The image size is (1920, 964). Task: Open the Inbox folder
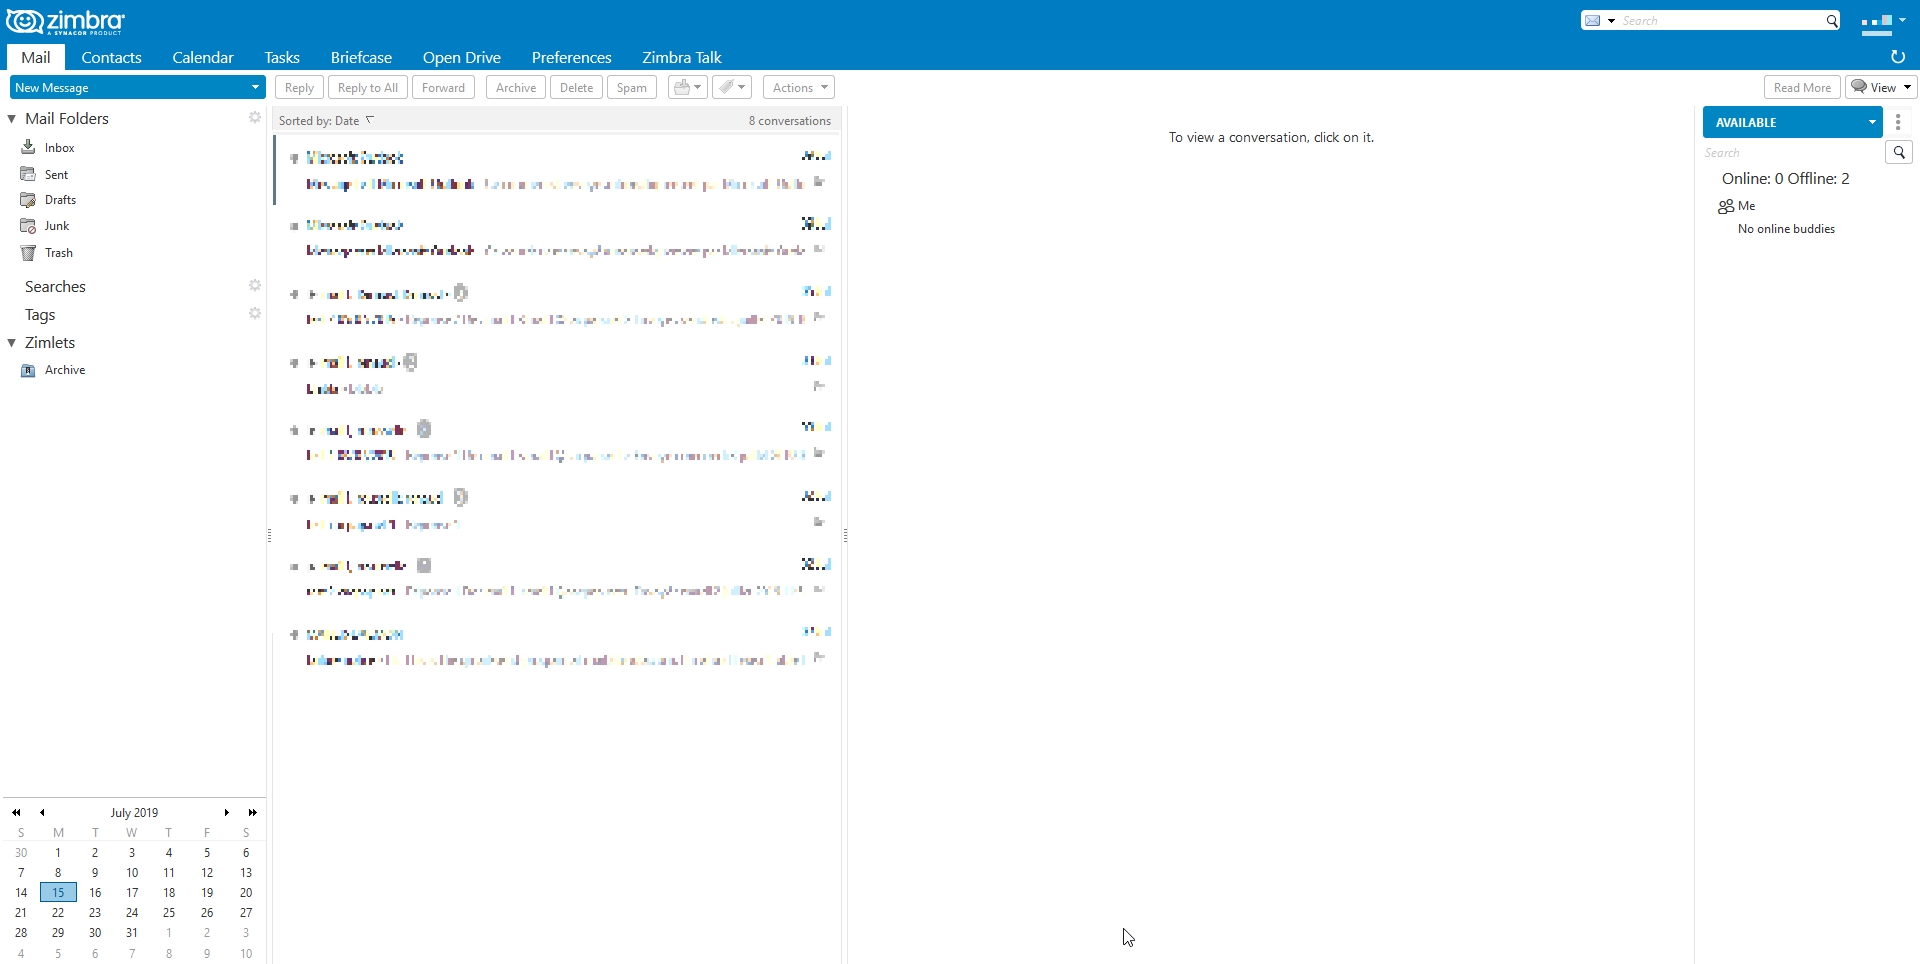click(x=59, y=148)
